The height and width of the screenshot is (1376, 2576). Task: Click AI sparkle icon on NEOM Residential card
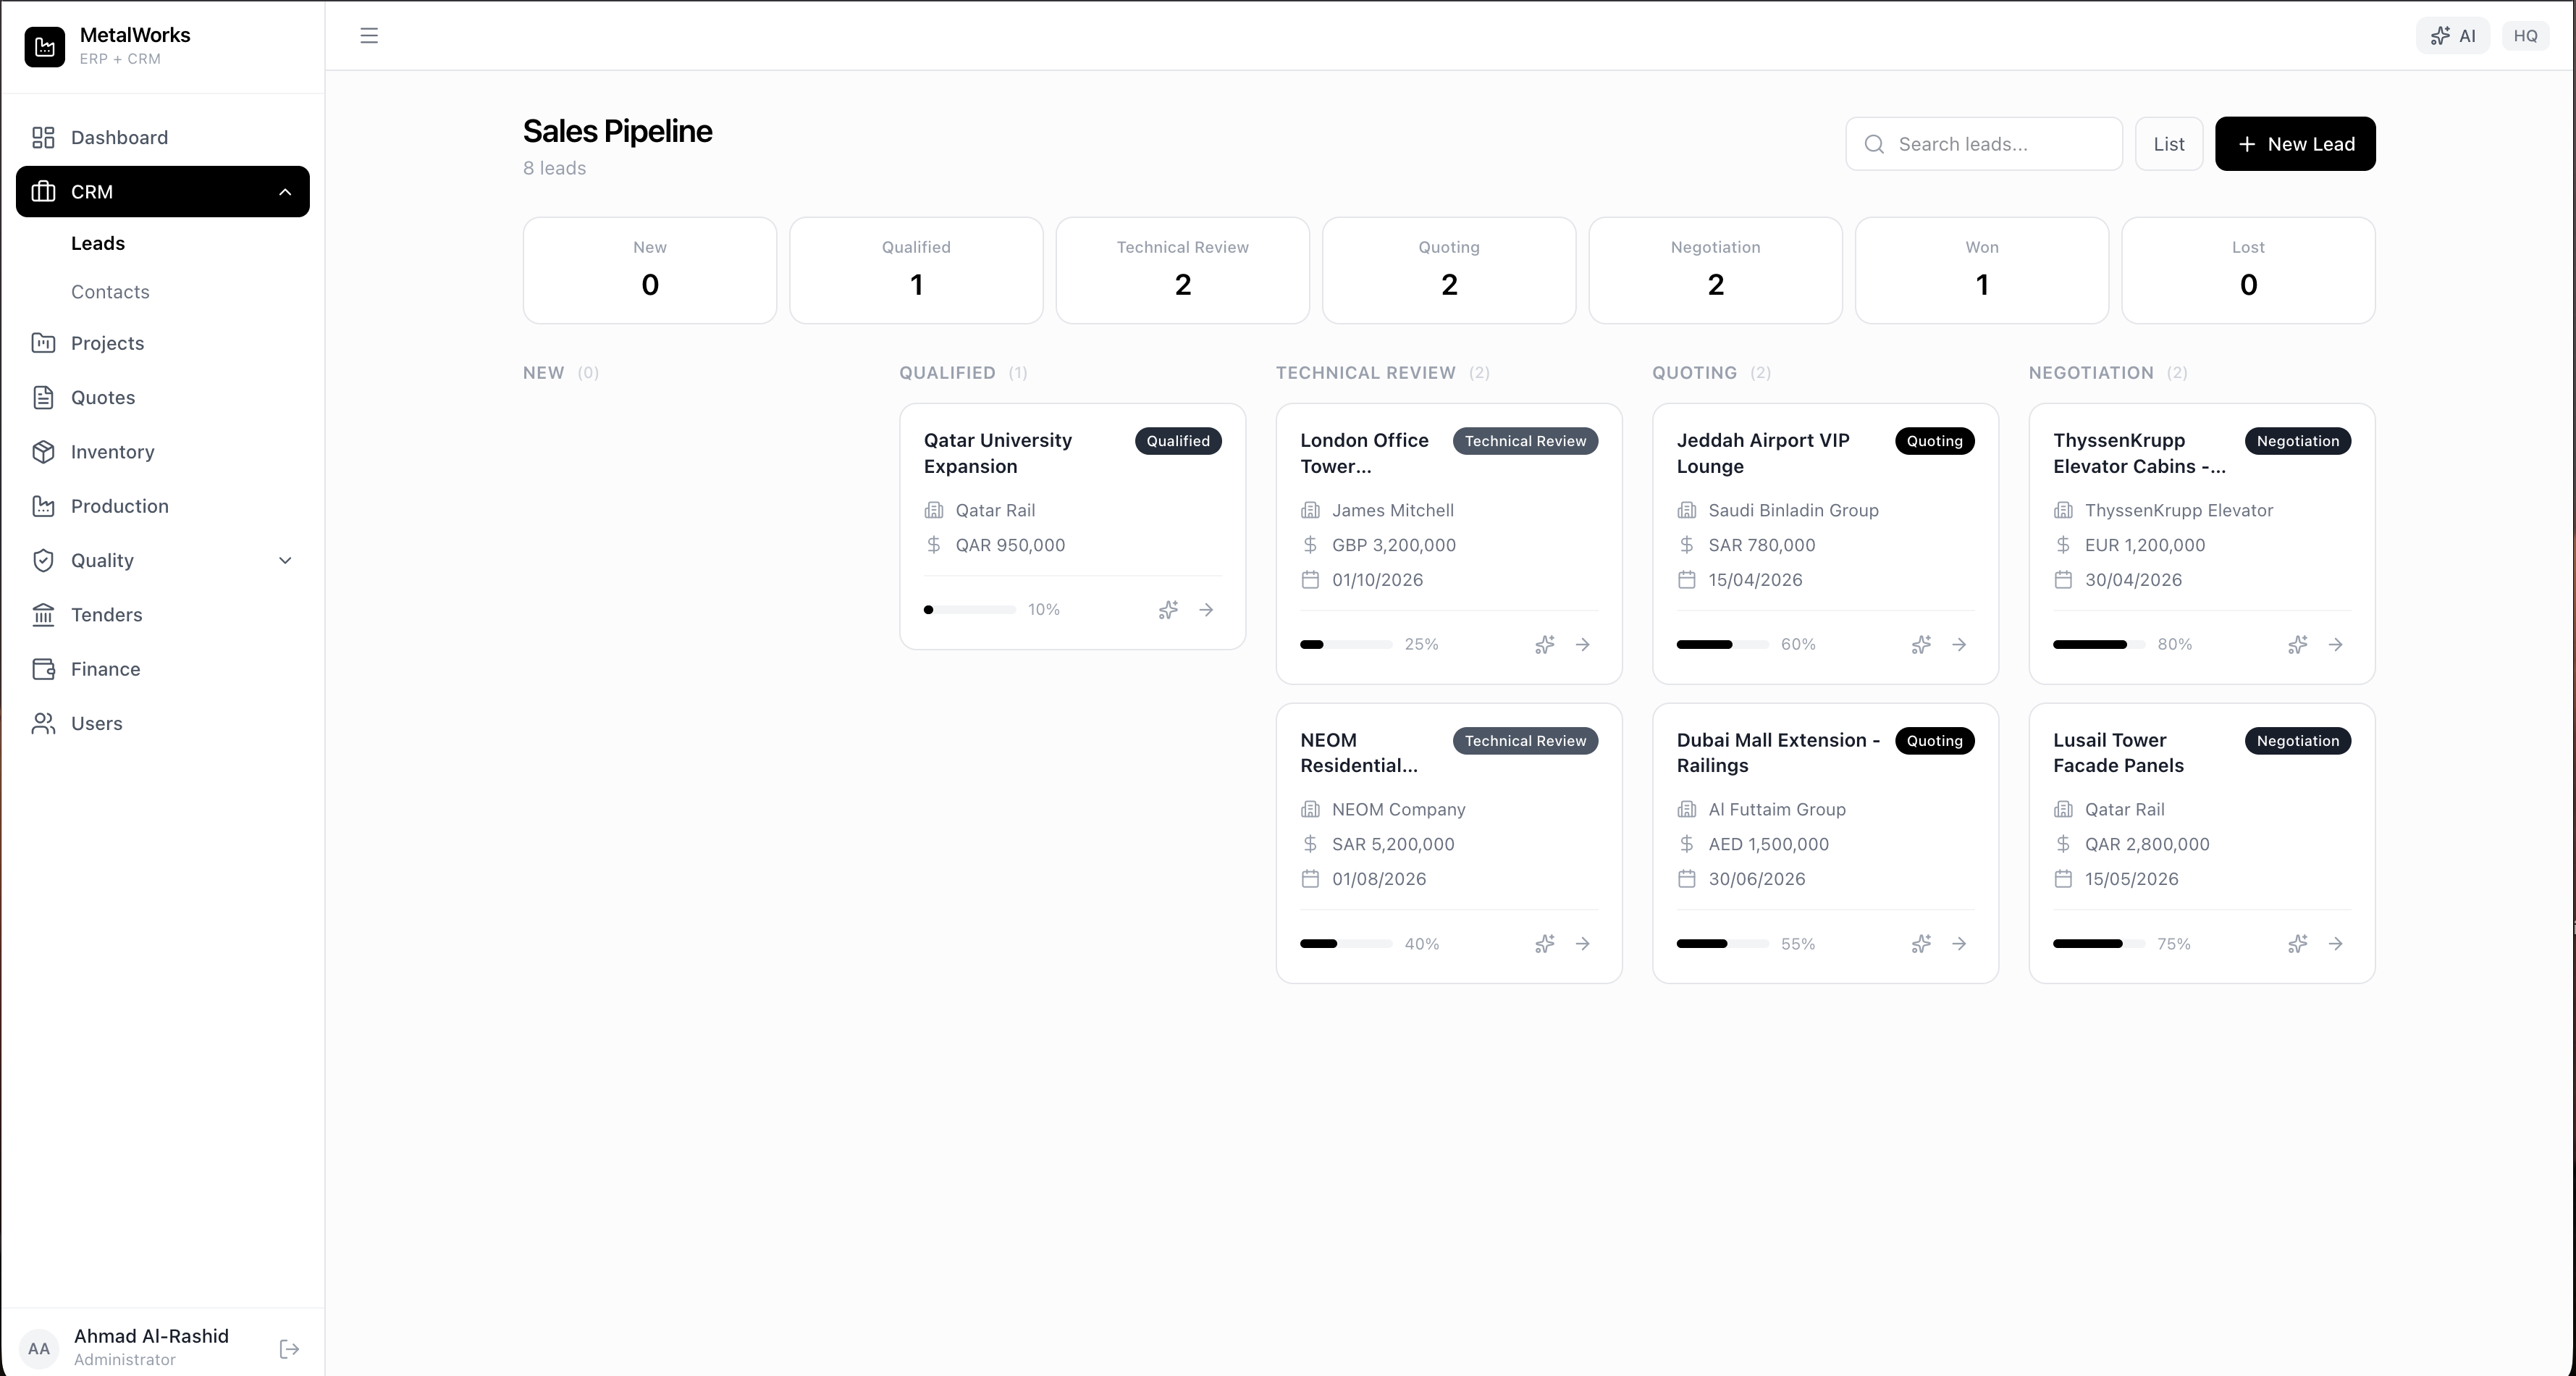pyautogui.click(x=1545, y=943)
